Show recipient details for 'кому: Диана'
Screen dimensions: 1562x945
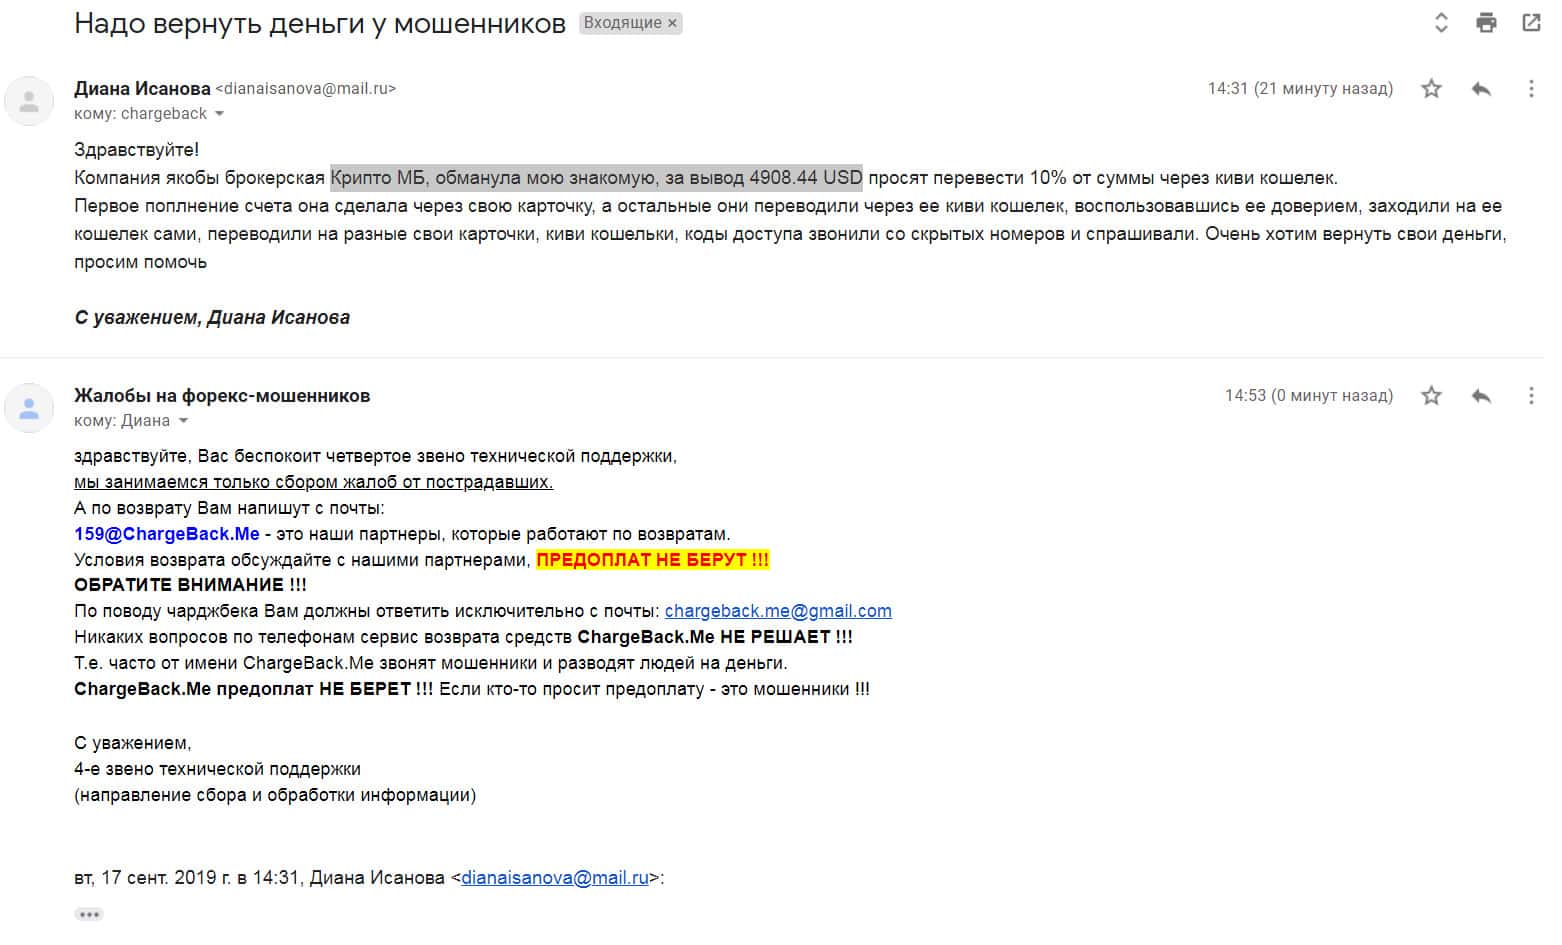click(x=183, y=421)
